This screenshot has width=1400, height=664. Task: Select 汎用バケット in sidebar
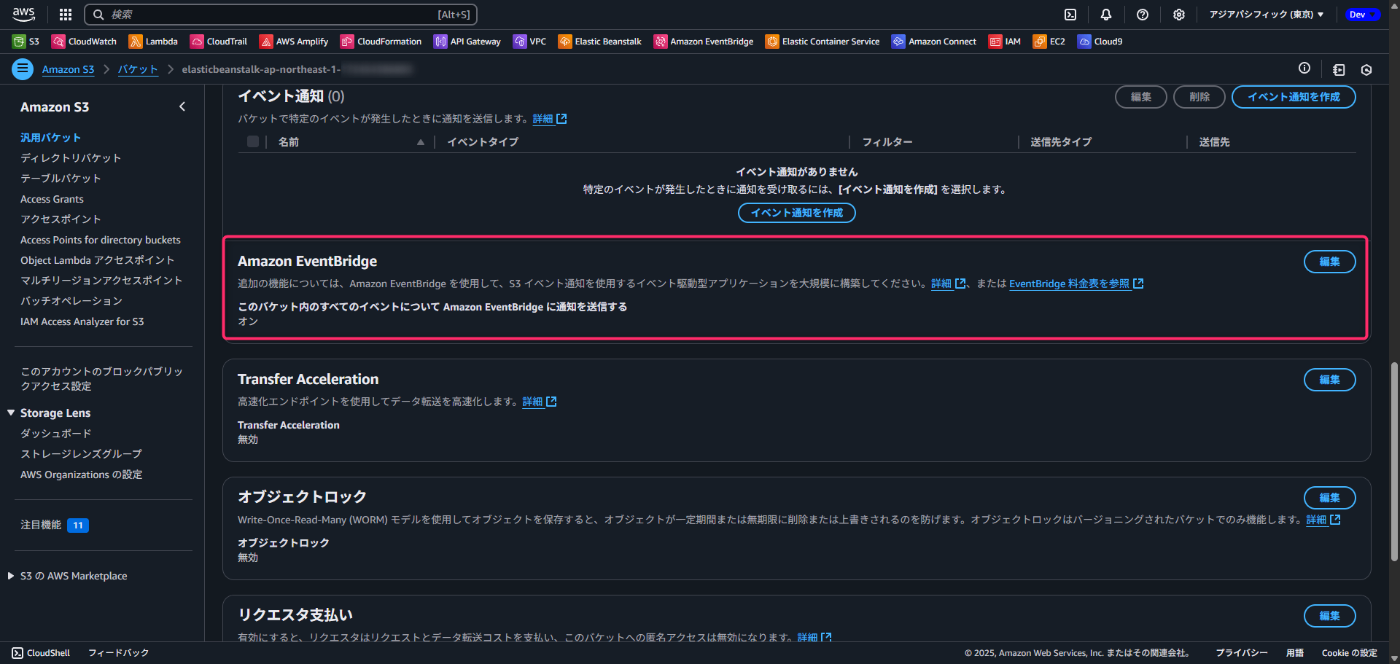coord(51,137)
